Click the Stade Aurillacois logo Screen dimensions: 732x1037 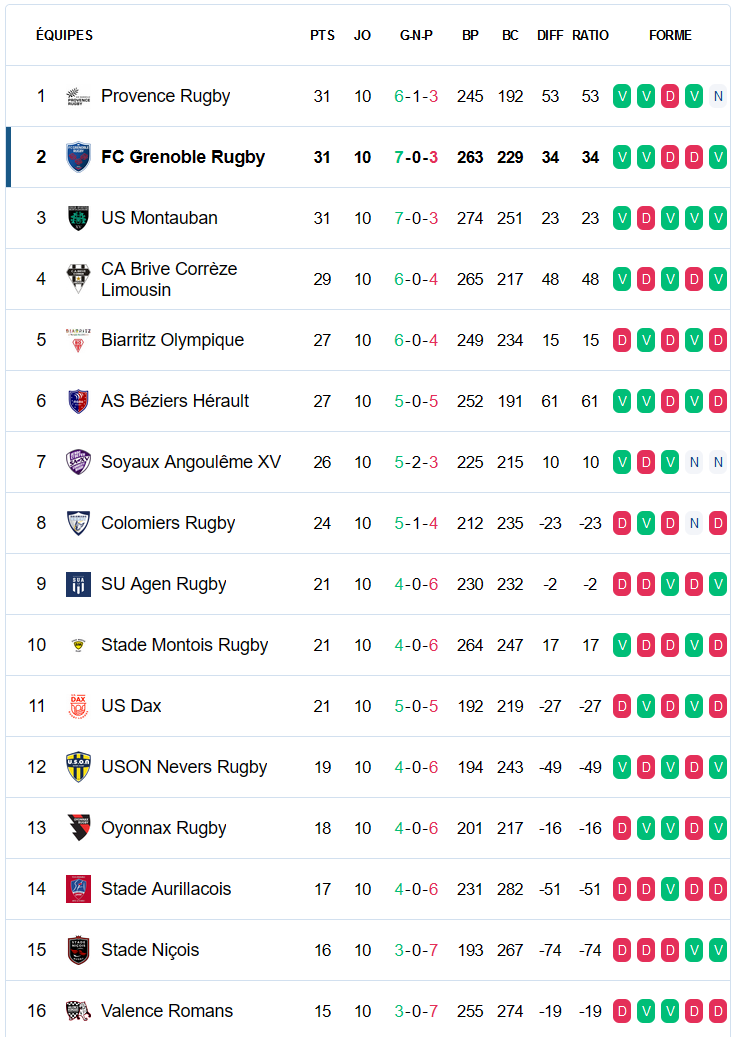tap(78, 889)
